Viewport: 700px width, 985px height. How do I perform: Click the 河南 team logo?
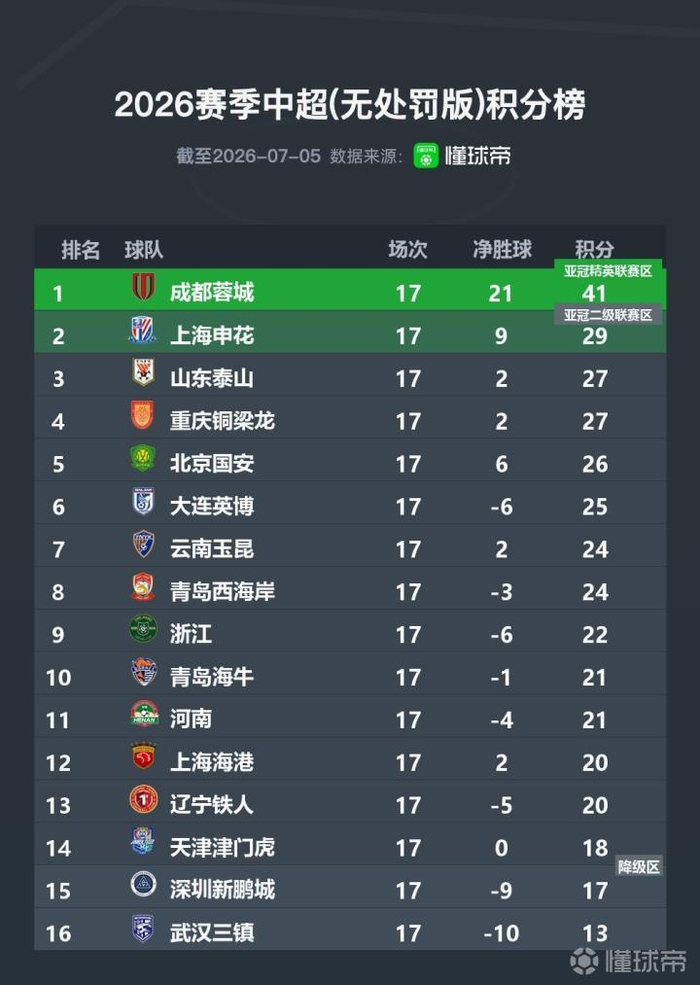[x=143, y=714]
